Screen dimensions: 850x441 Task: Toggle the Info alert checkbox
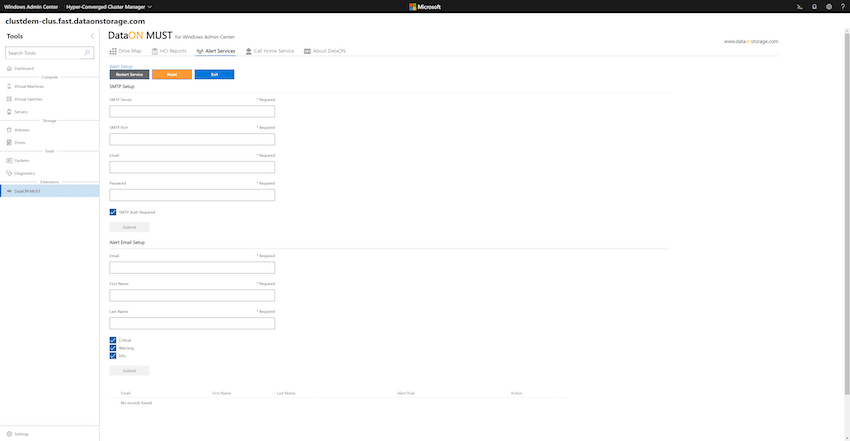click(113, 356)
